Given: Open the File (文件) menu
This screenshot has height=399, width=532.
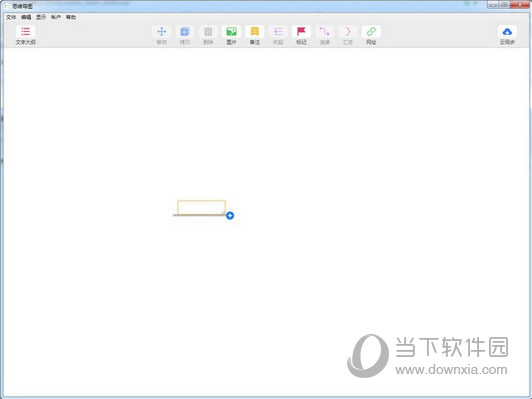Looking at the screenshot, I should (11, 17).
